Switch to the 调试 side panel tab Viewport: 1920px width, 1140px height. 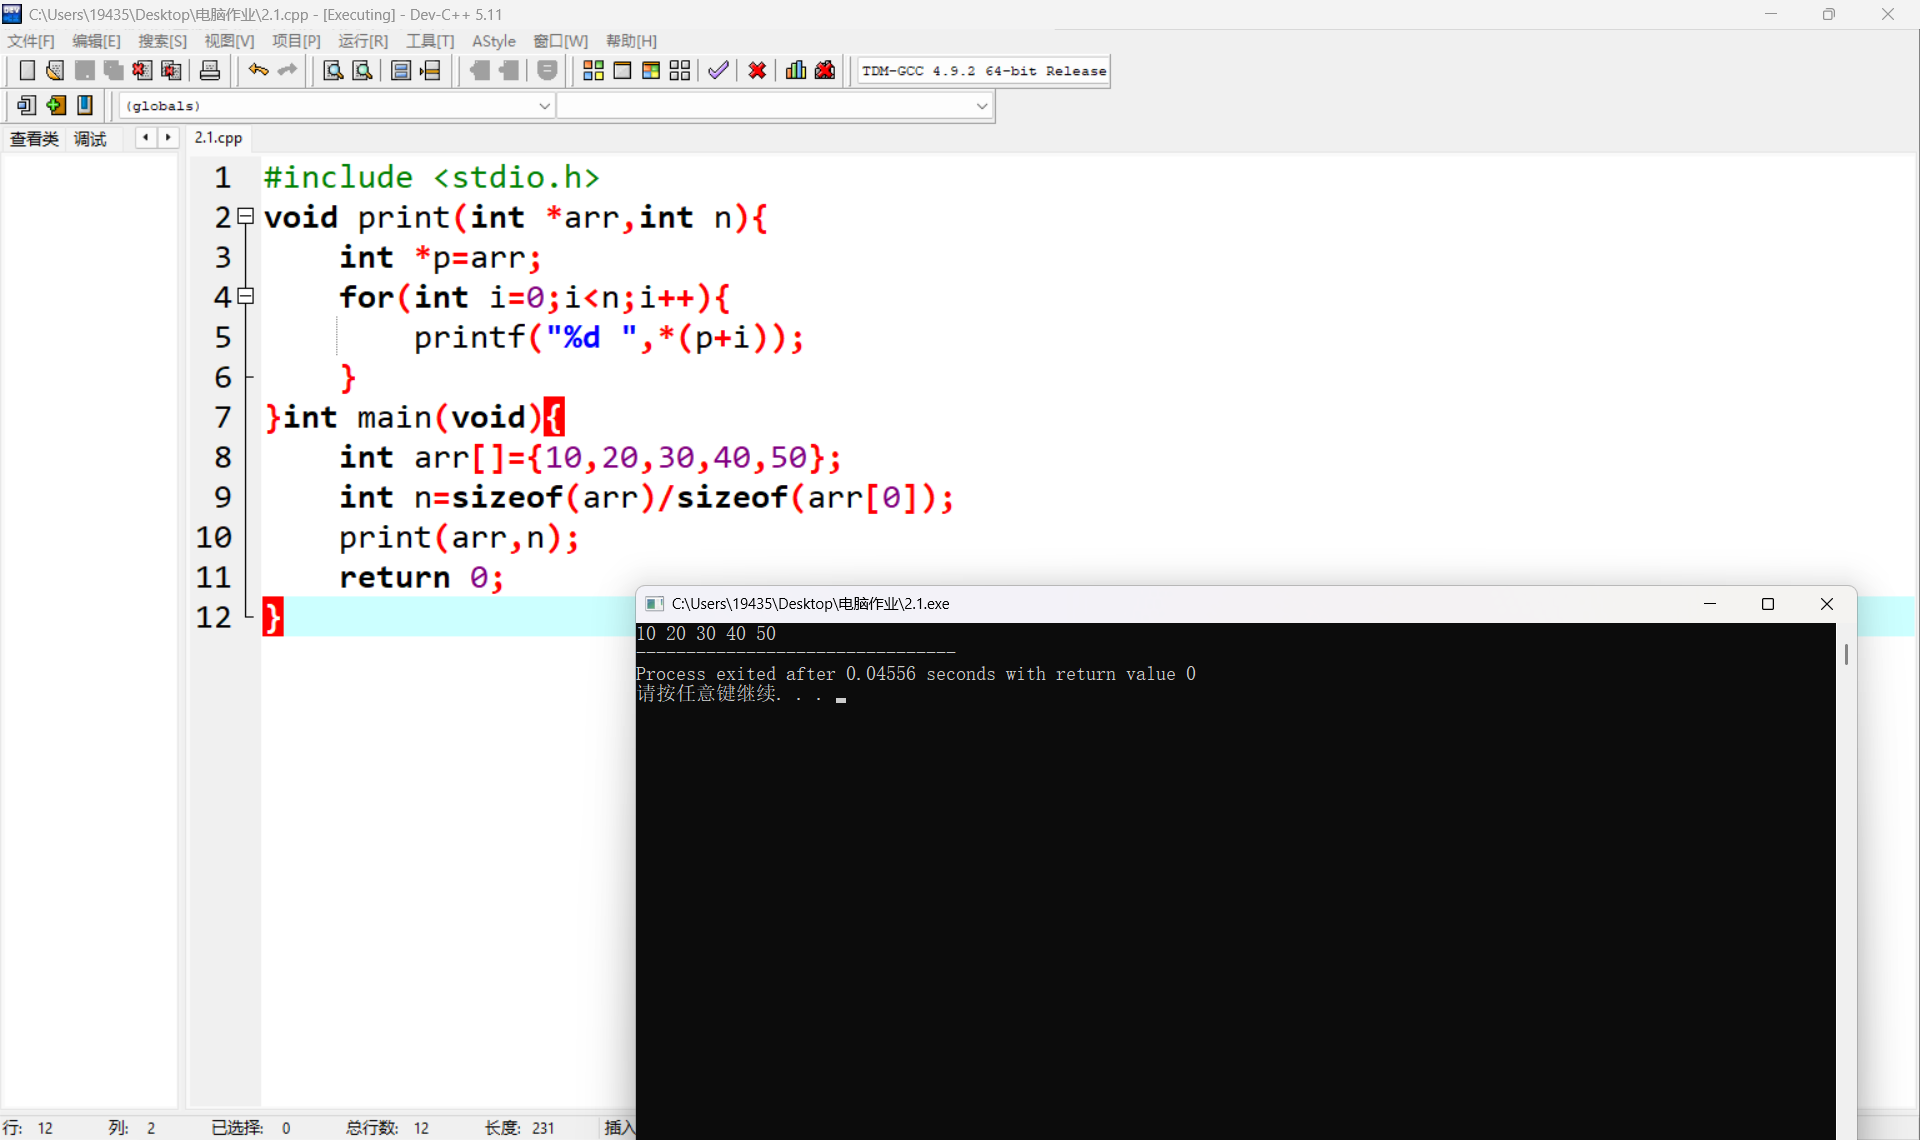pyautogui.click(x=90, y=139)
